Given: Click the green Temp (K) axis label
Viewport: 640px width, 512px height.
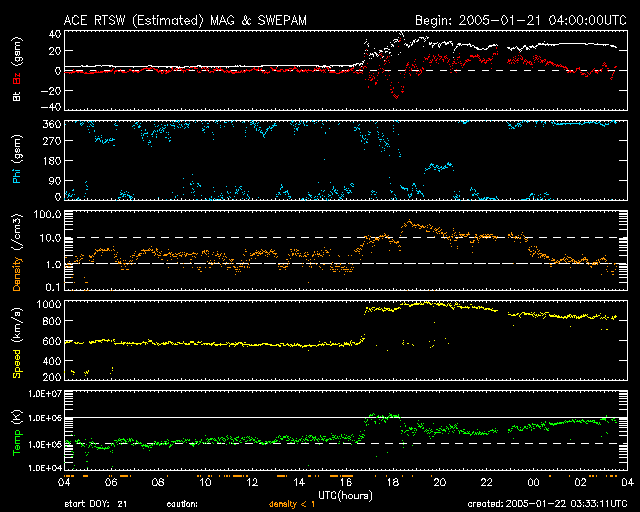Looking at the screenshot, I should [x=16, y=430].
